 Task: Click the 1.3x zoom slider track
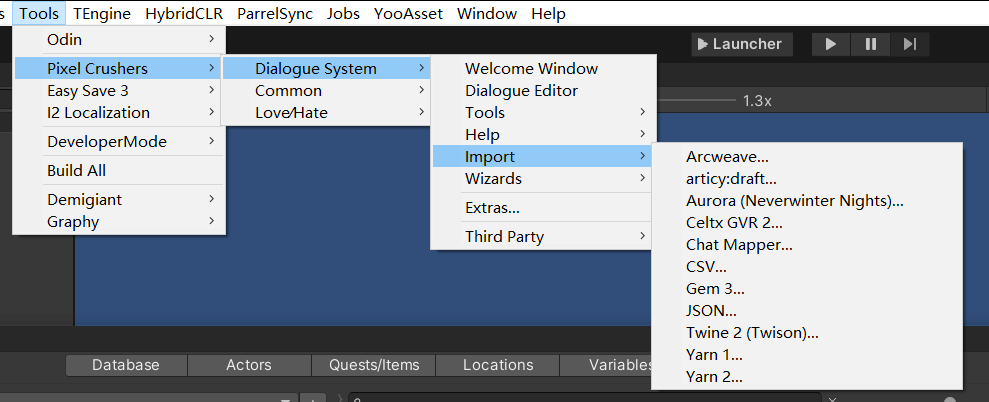tap(696, 101)
